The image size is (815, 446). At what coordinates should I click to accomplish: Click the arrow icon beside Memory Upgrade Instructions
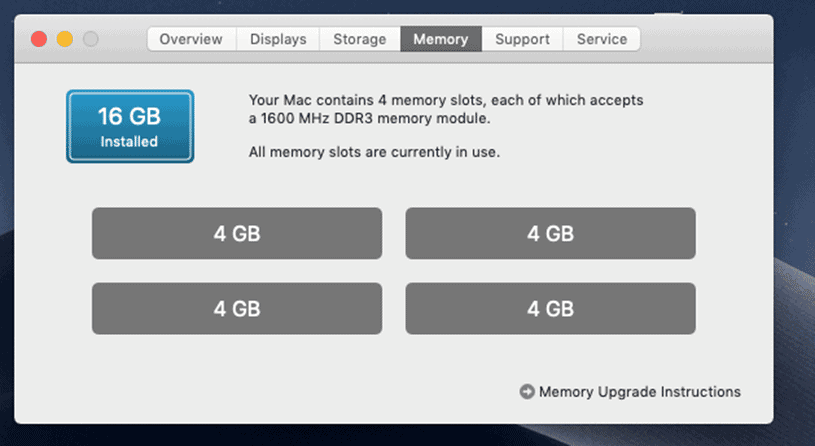(x=527, y=391)
